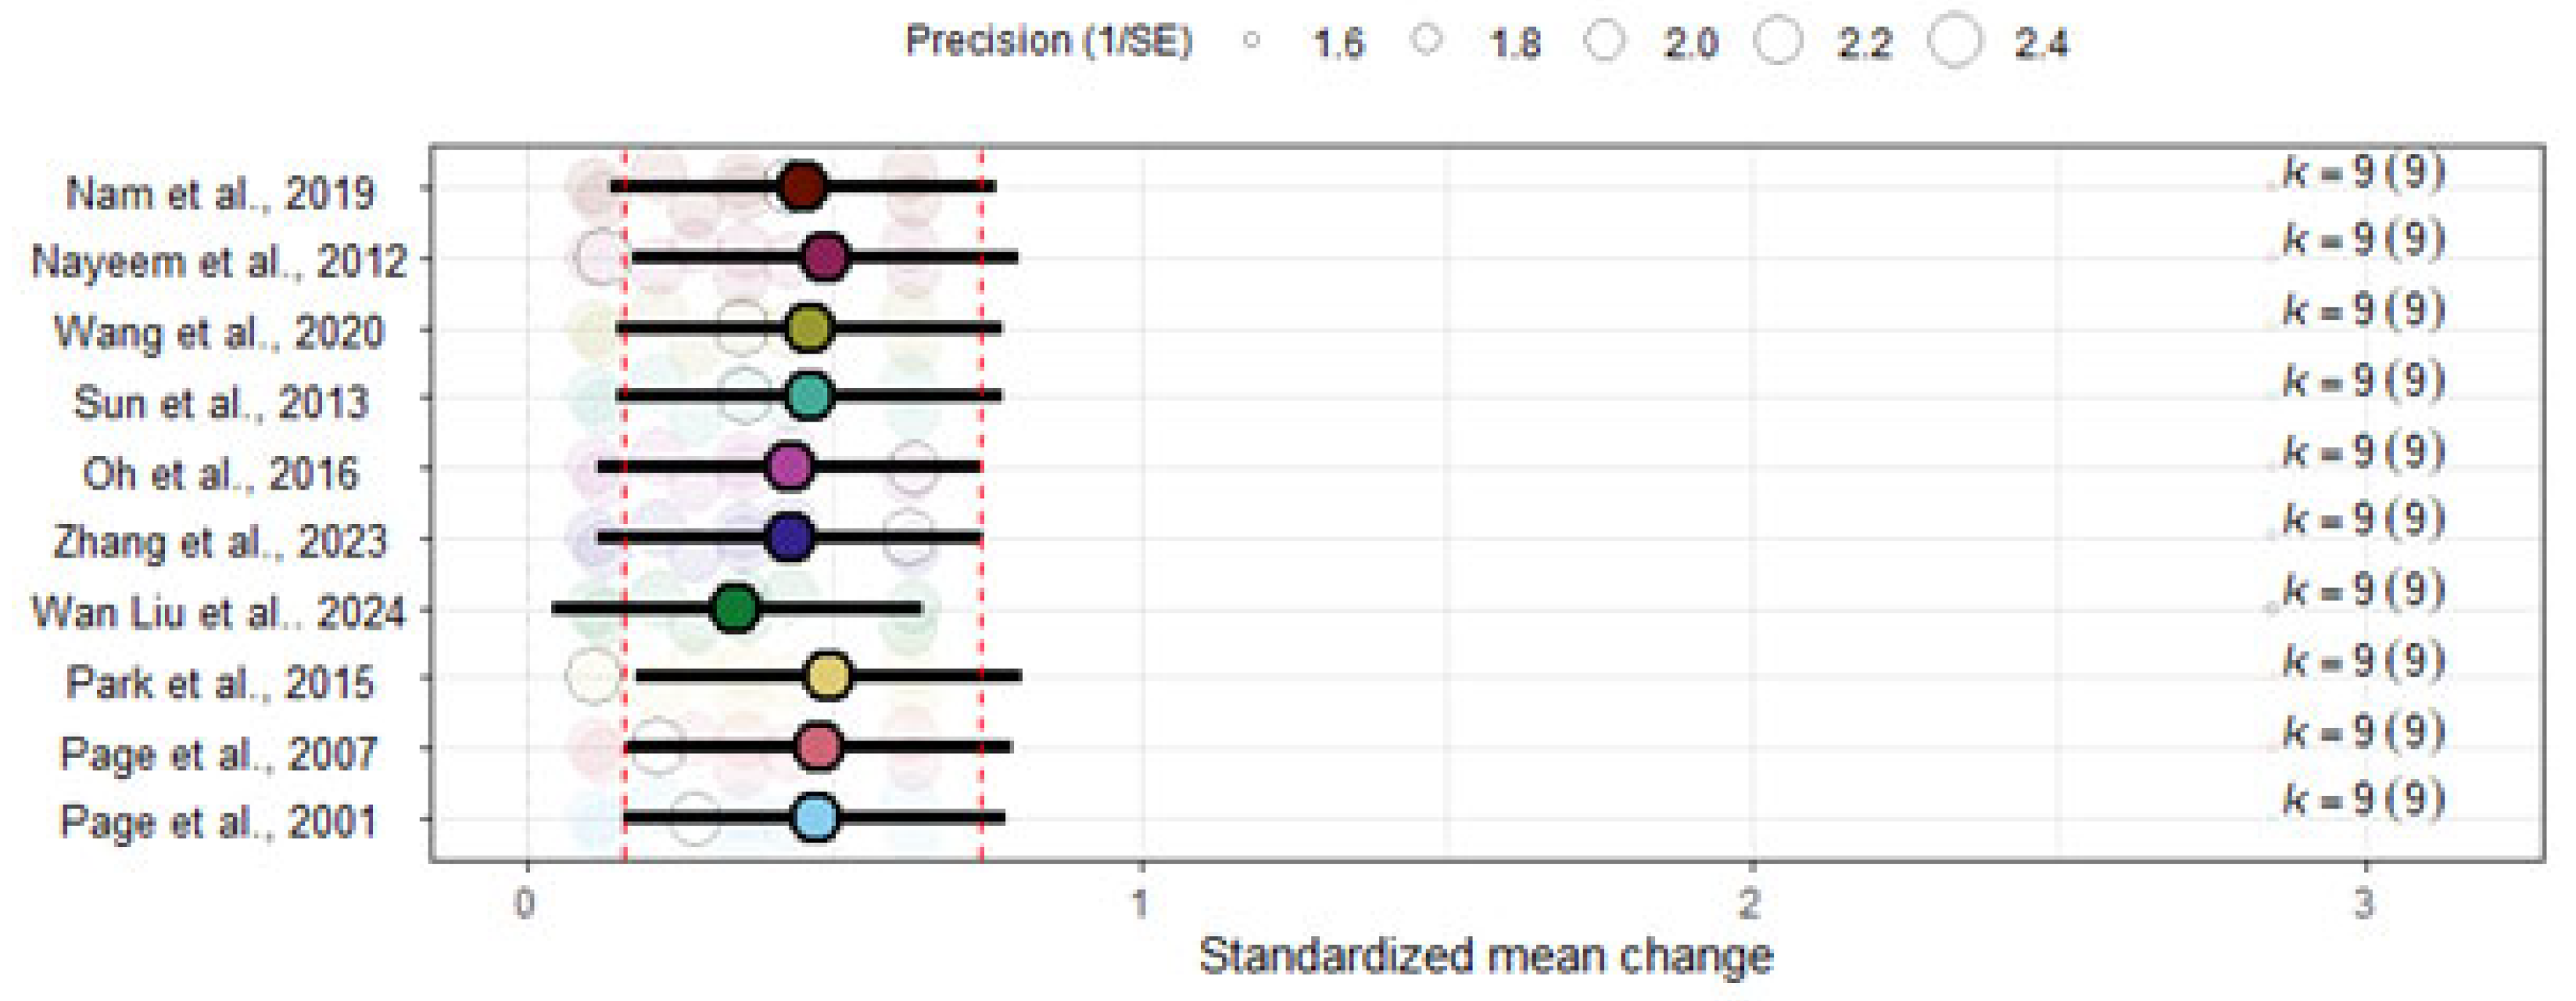Click the light blue Page et al. 2001 marker
The width and height of the screenshot is (2576, 1001).
coord(815,817)
